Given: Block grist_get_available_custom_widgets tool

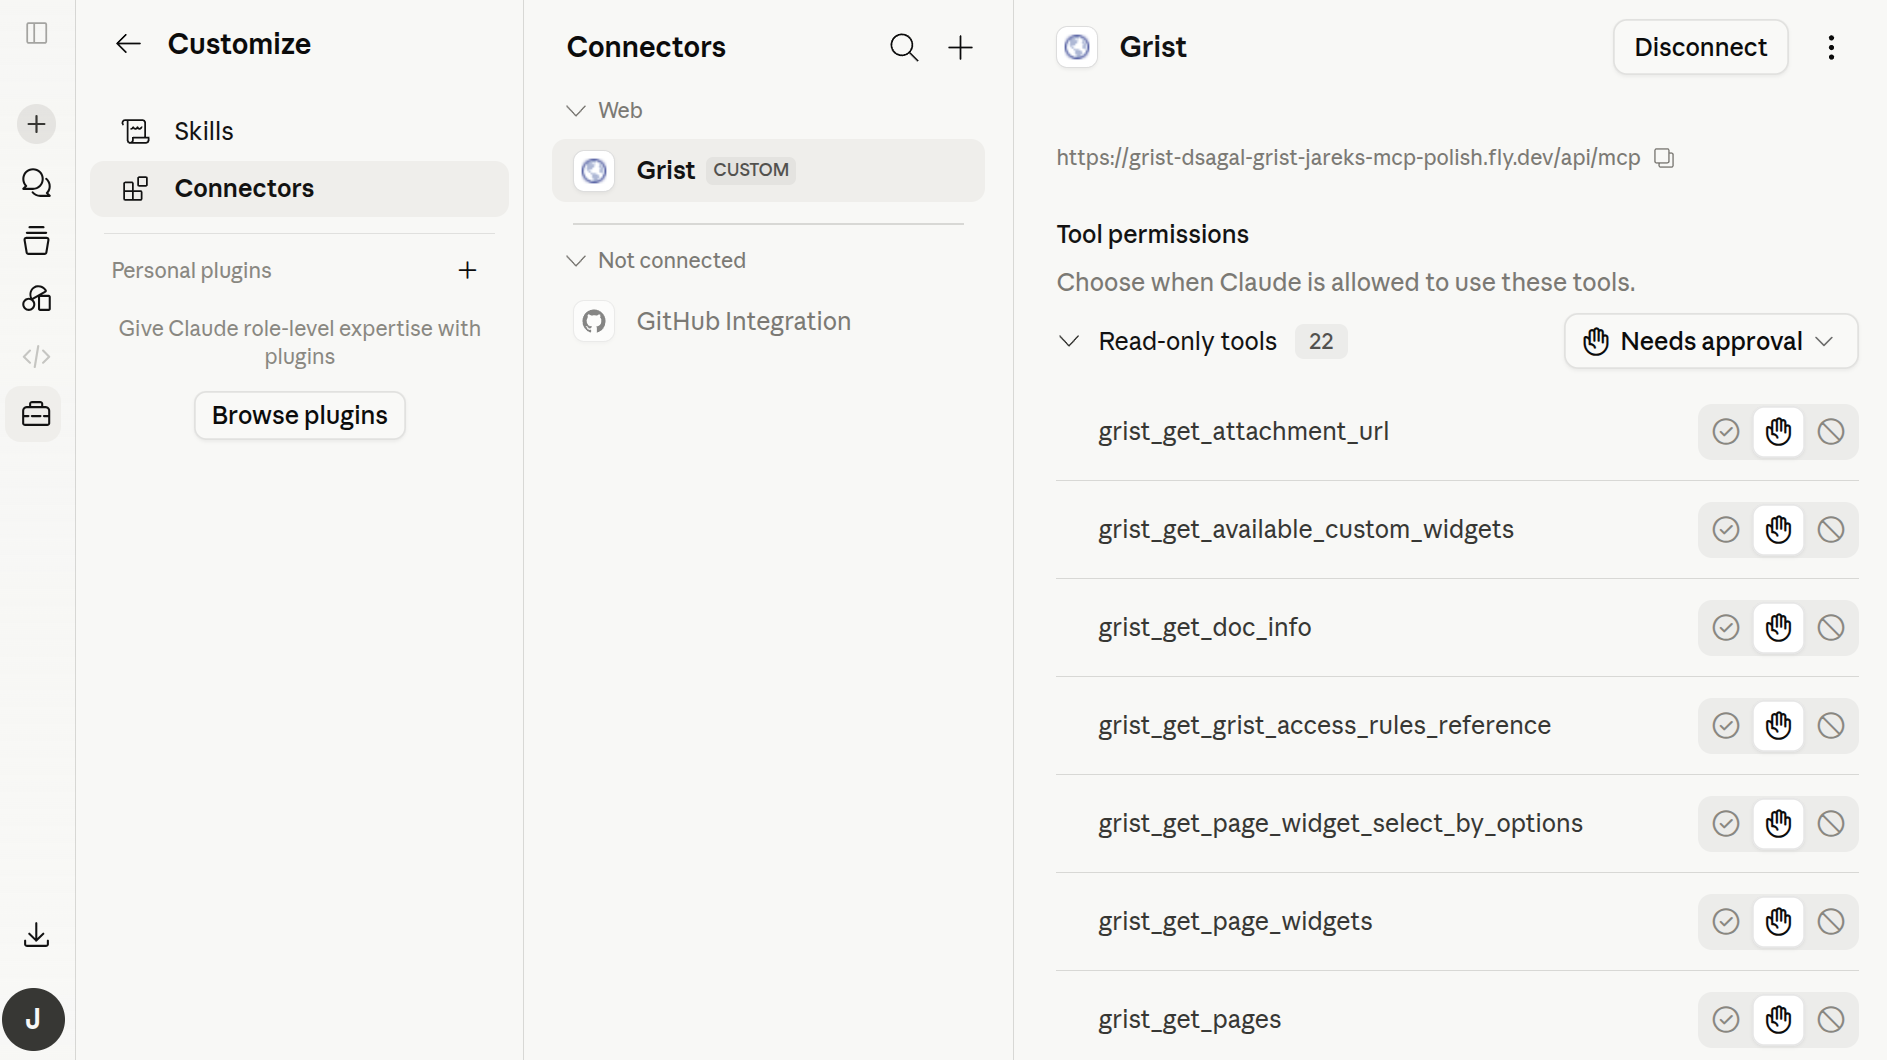Looking at the screenshot, I should (x=1831, y=530).
